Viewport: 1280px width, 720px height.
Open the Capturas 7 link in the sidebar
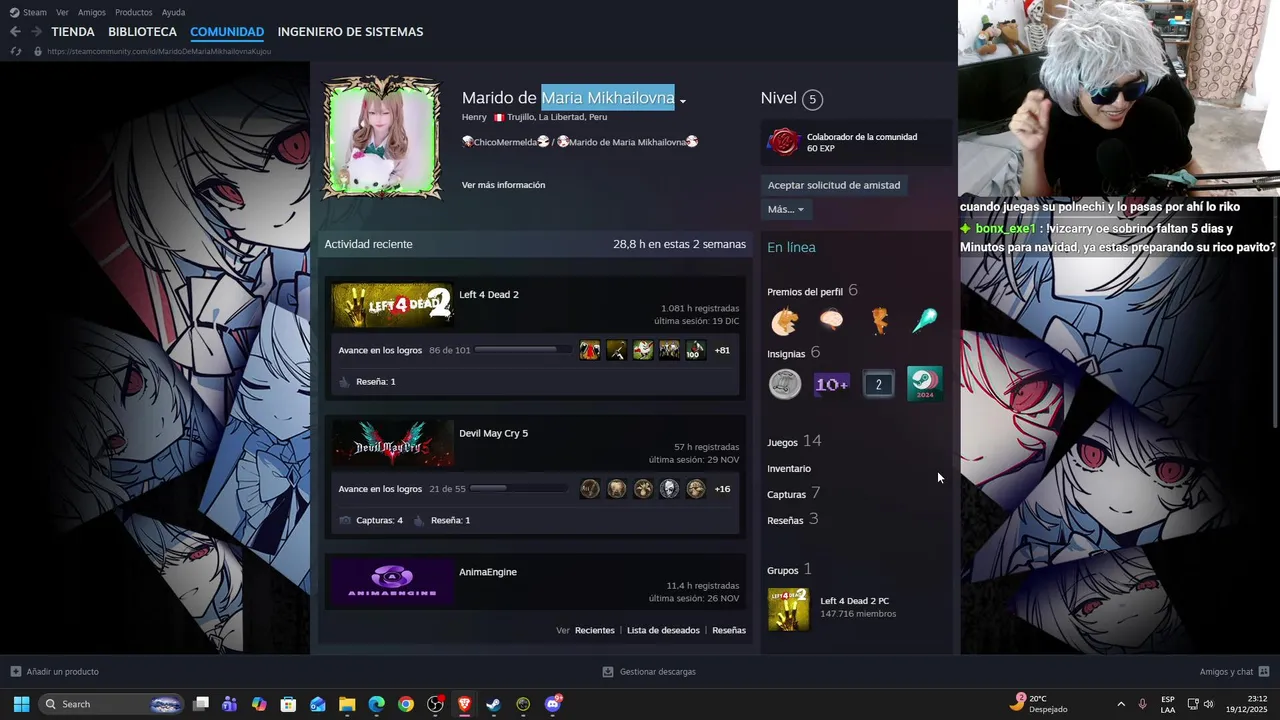793,493
